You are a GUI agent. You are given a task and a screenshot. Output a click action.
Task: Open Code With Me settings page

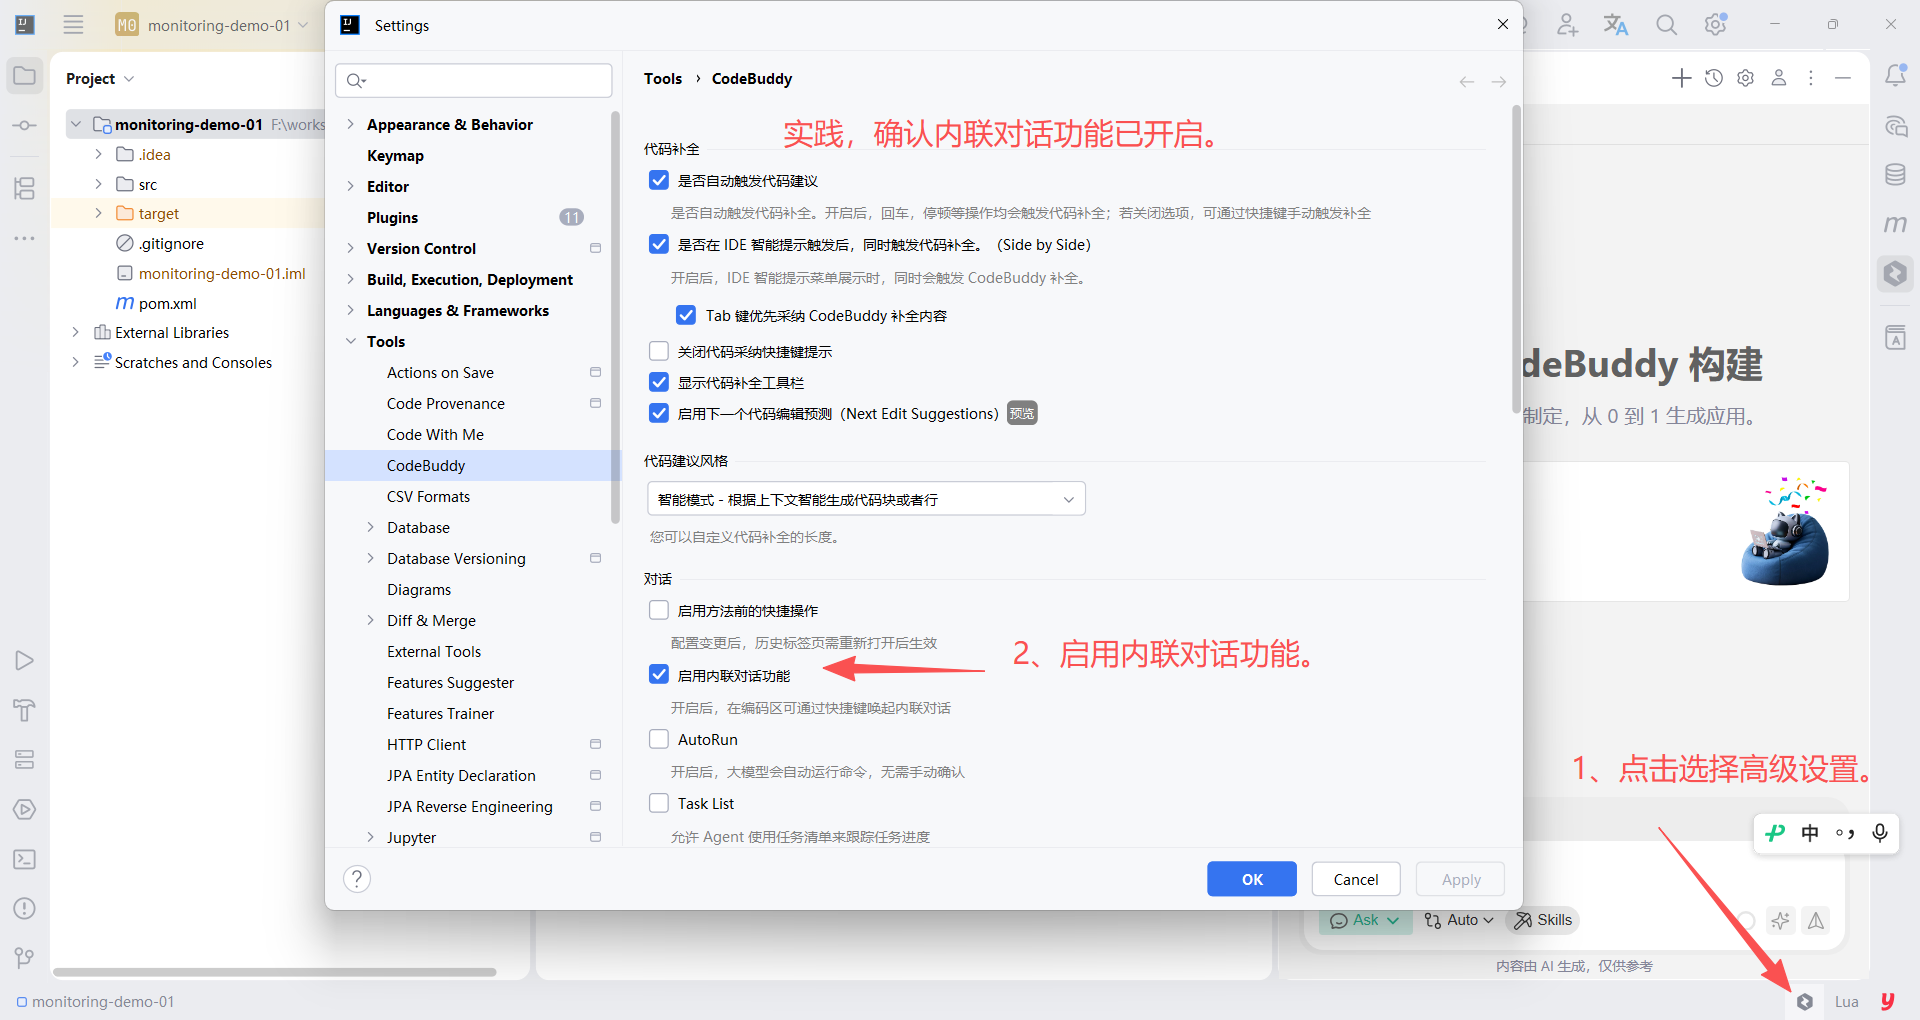(x=435, y=434)
